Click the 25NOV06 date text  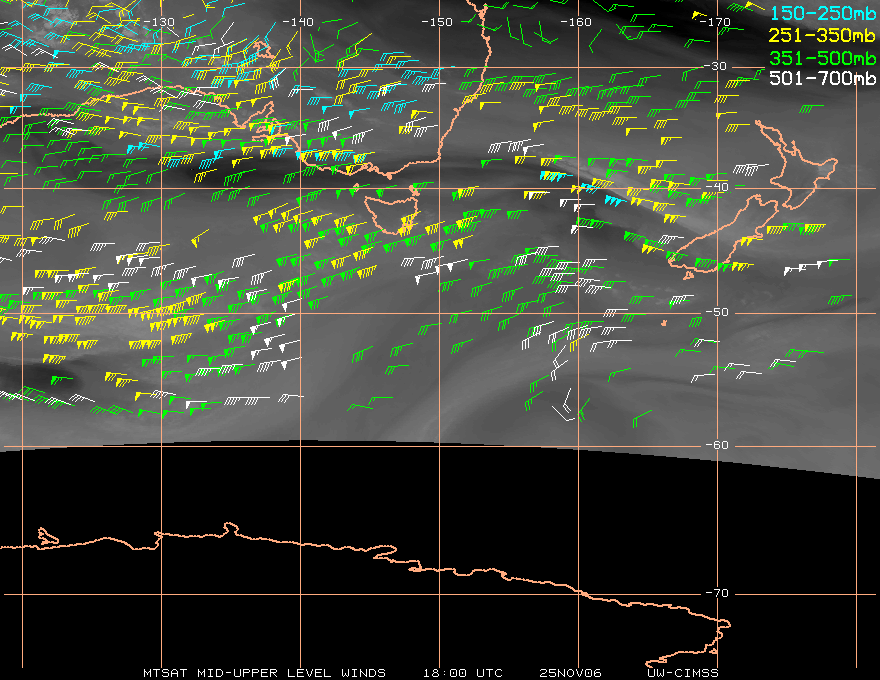[570, 673]
